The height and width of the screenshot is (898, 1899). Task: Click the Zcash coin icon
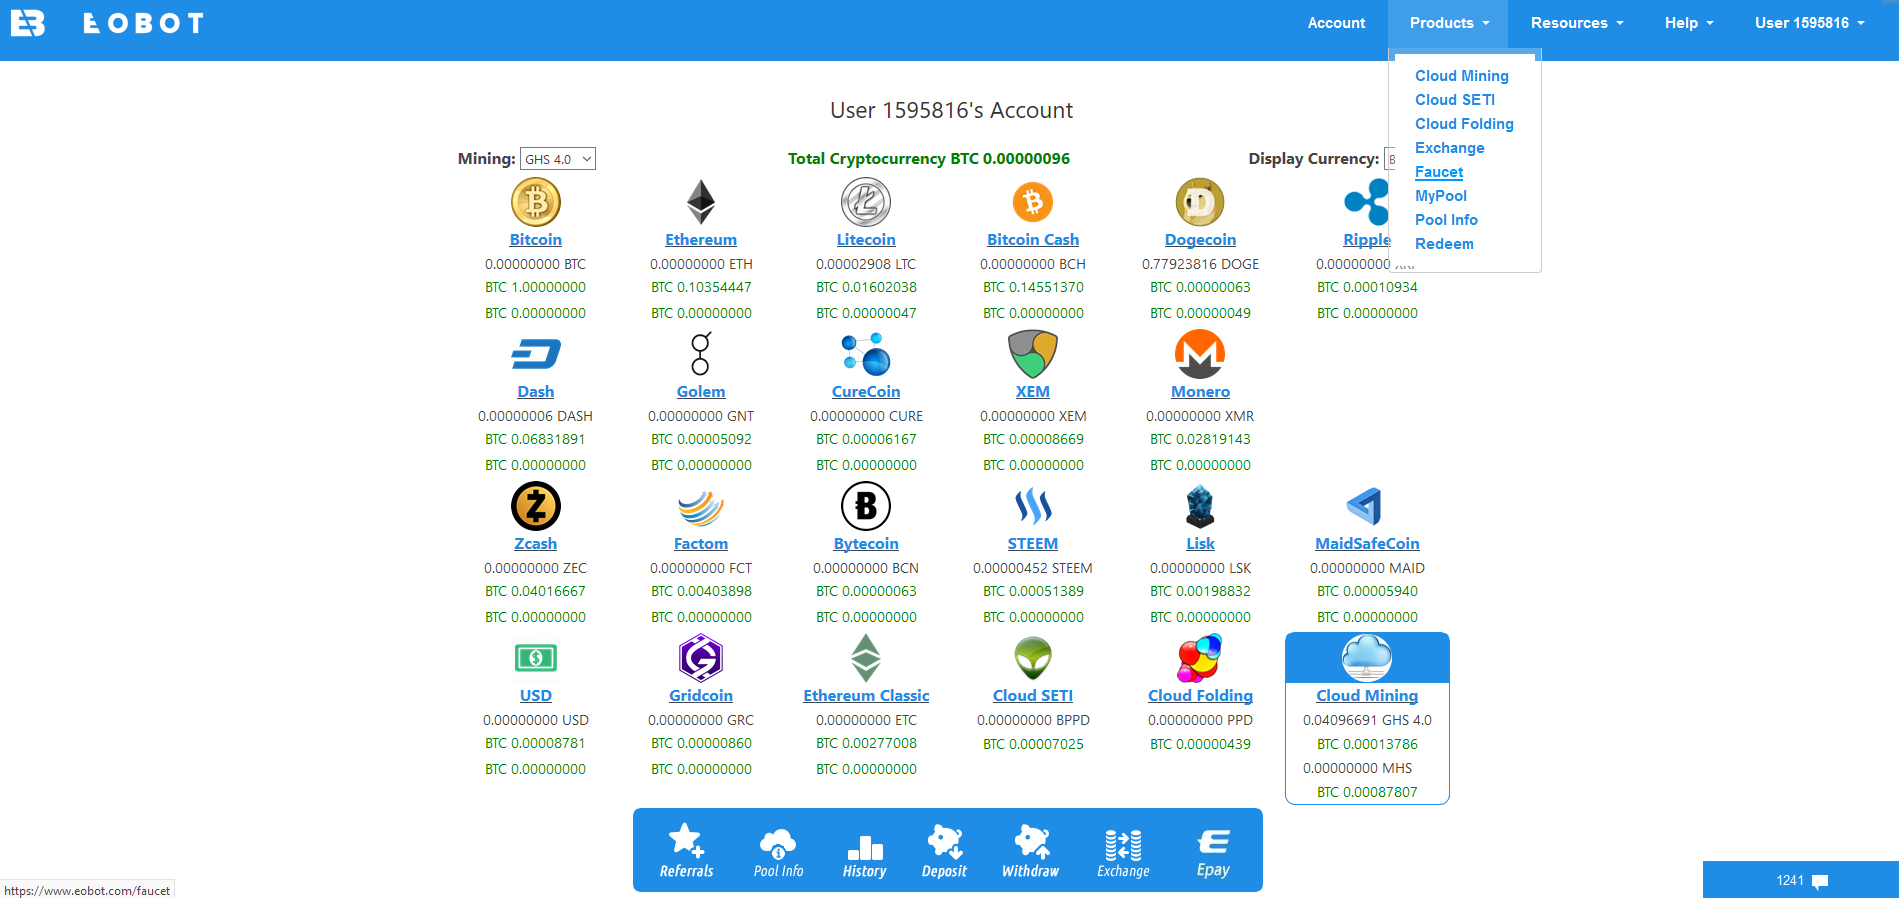pyautogui.click(x=536, y=506)
